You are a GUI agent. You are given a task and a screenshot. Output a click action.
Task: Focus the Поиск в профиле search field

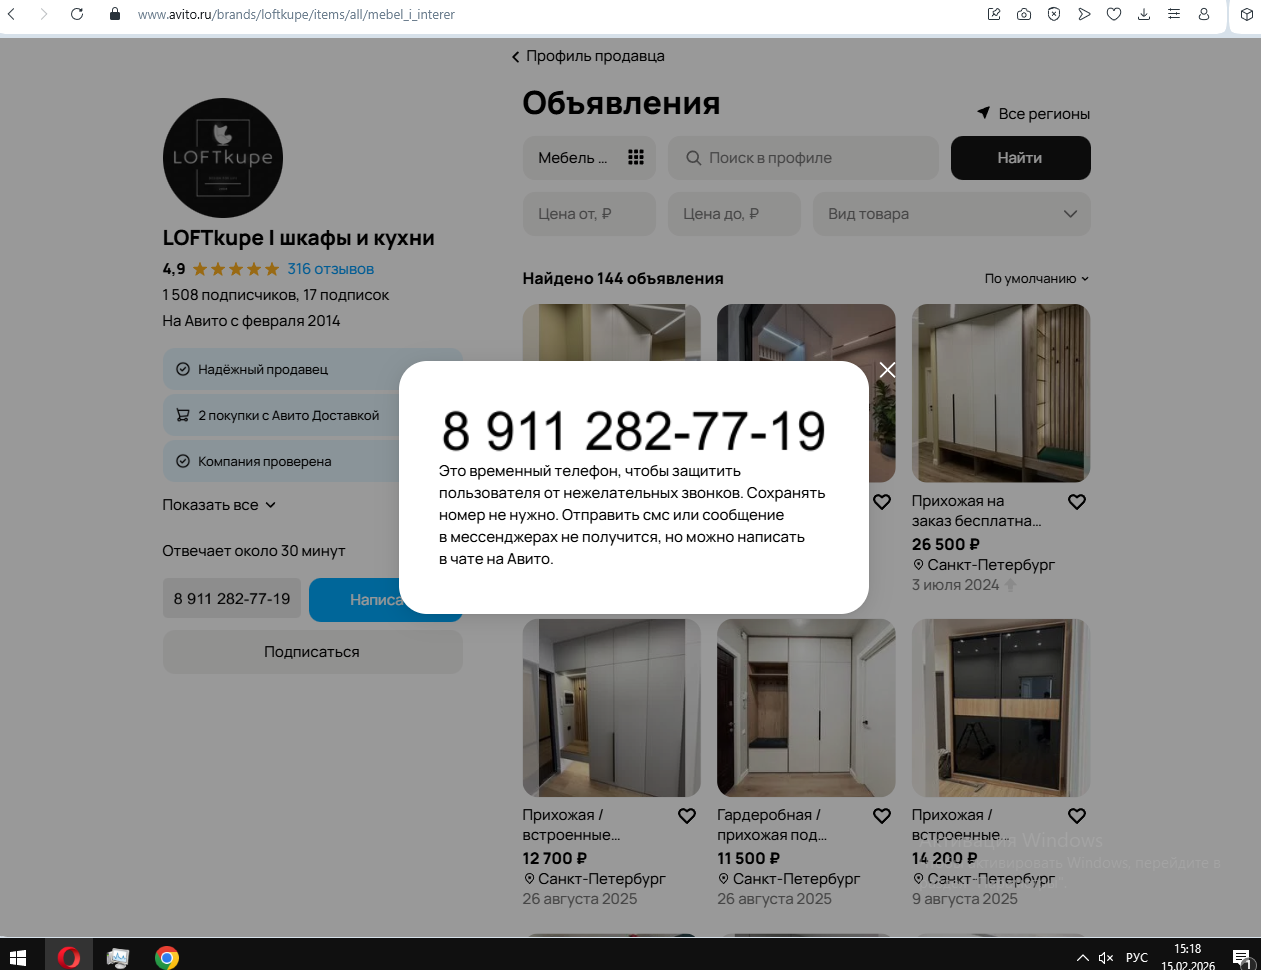coord(803,158)
